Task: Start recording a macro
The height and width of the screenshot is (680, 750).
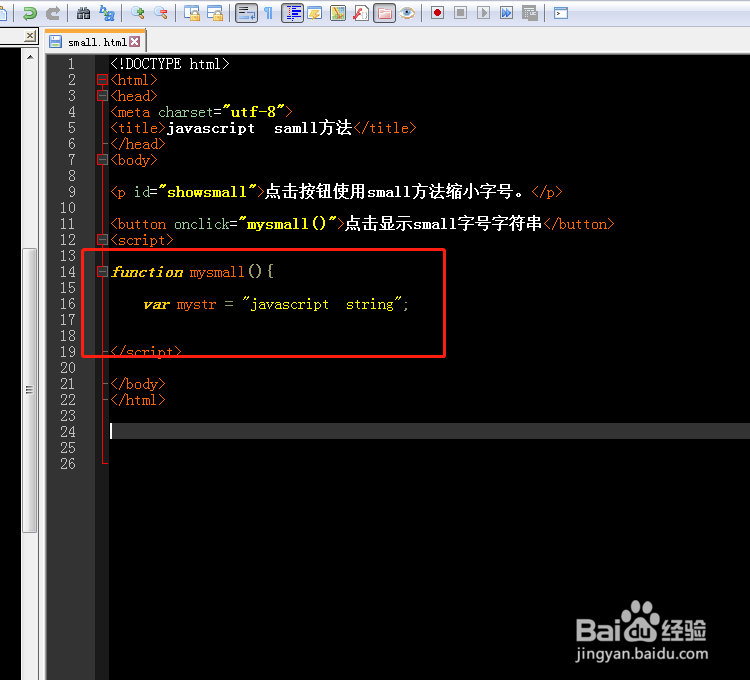Action: click(x=437, y=13)
